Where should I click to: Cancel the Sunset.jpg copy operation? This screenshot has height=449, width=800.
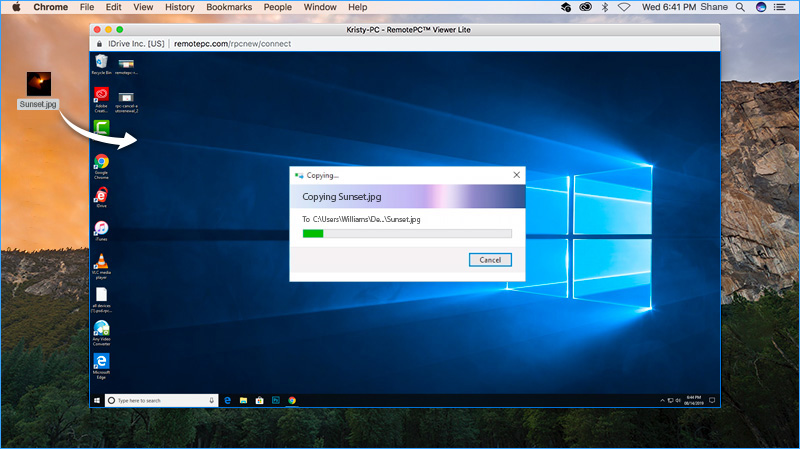(x=490, y=260)
